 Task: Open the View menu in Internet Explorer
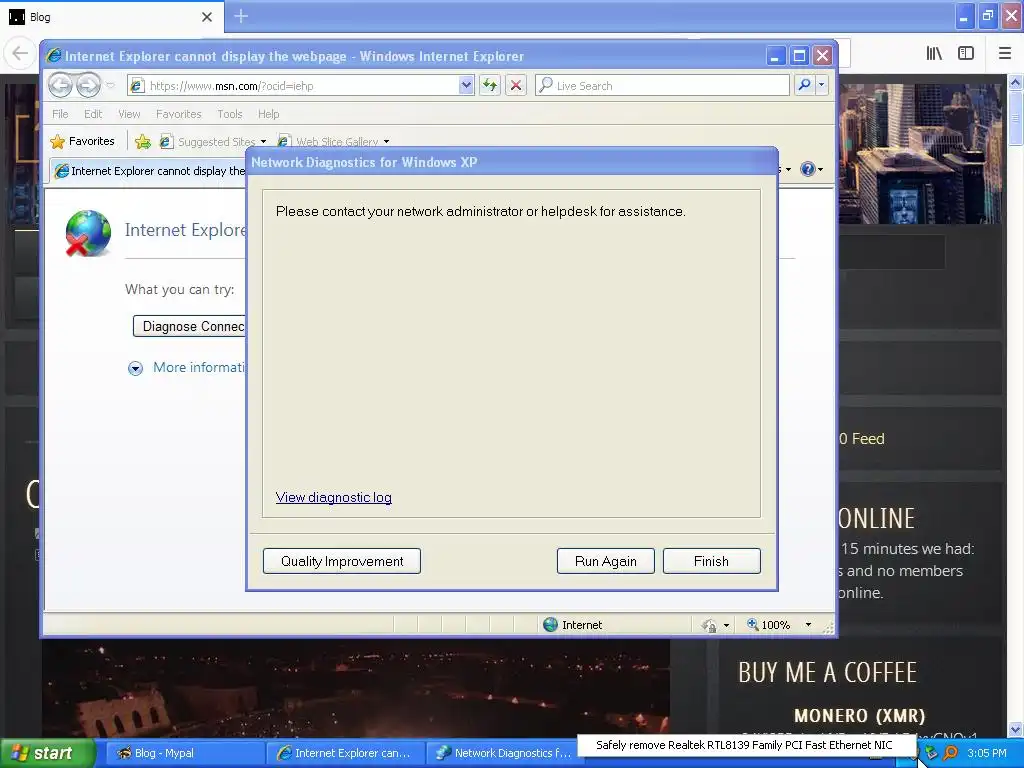click(129, 114)
